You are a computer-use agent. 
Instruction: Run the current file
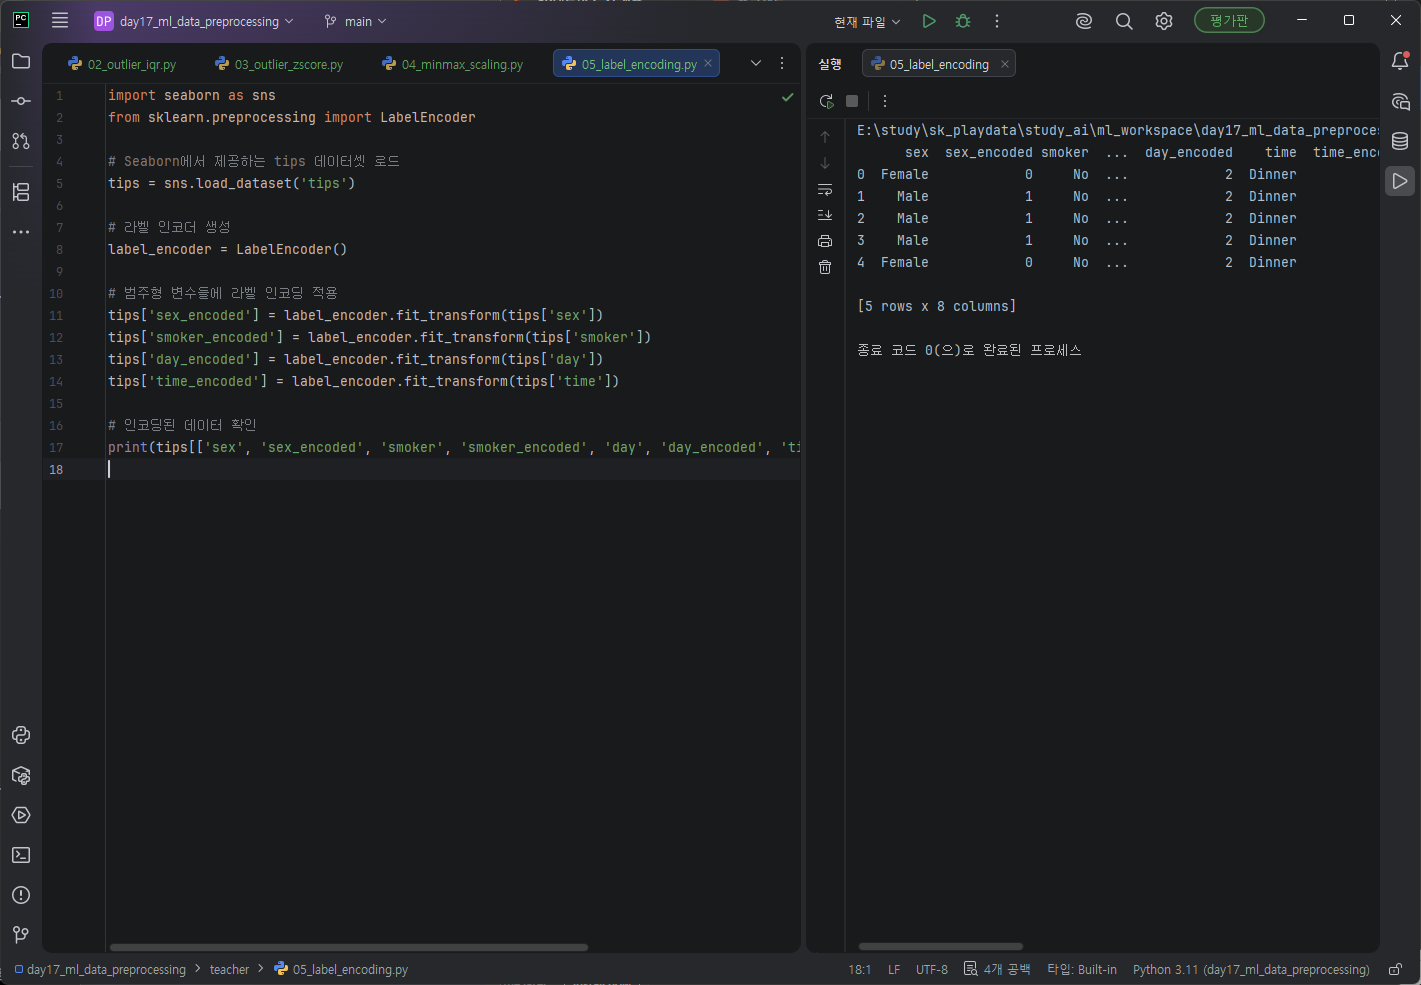click(x=929, y=21)
